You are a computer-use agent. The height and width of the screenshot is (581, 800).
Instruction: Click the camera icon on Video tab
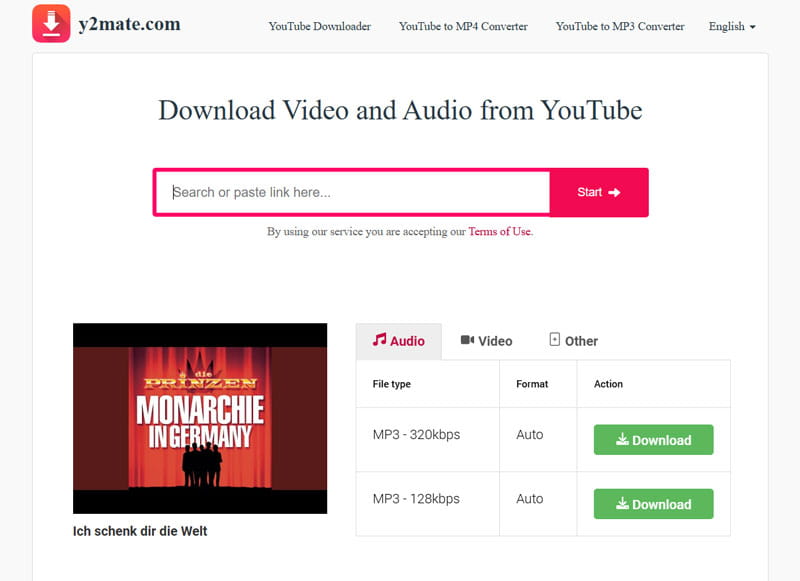click(467, 340)
